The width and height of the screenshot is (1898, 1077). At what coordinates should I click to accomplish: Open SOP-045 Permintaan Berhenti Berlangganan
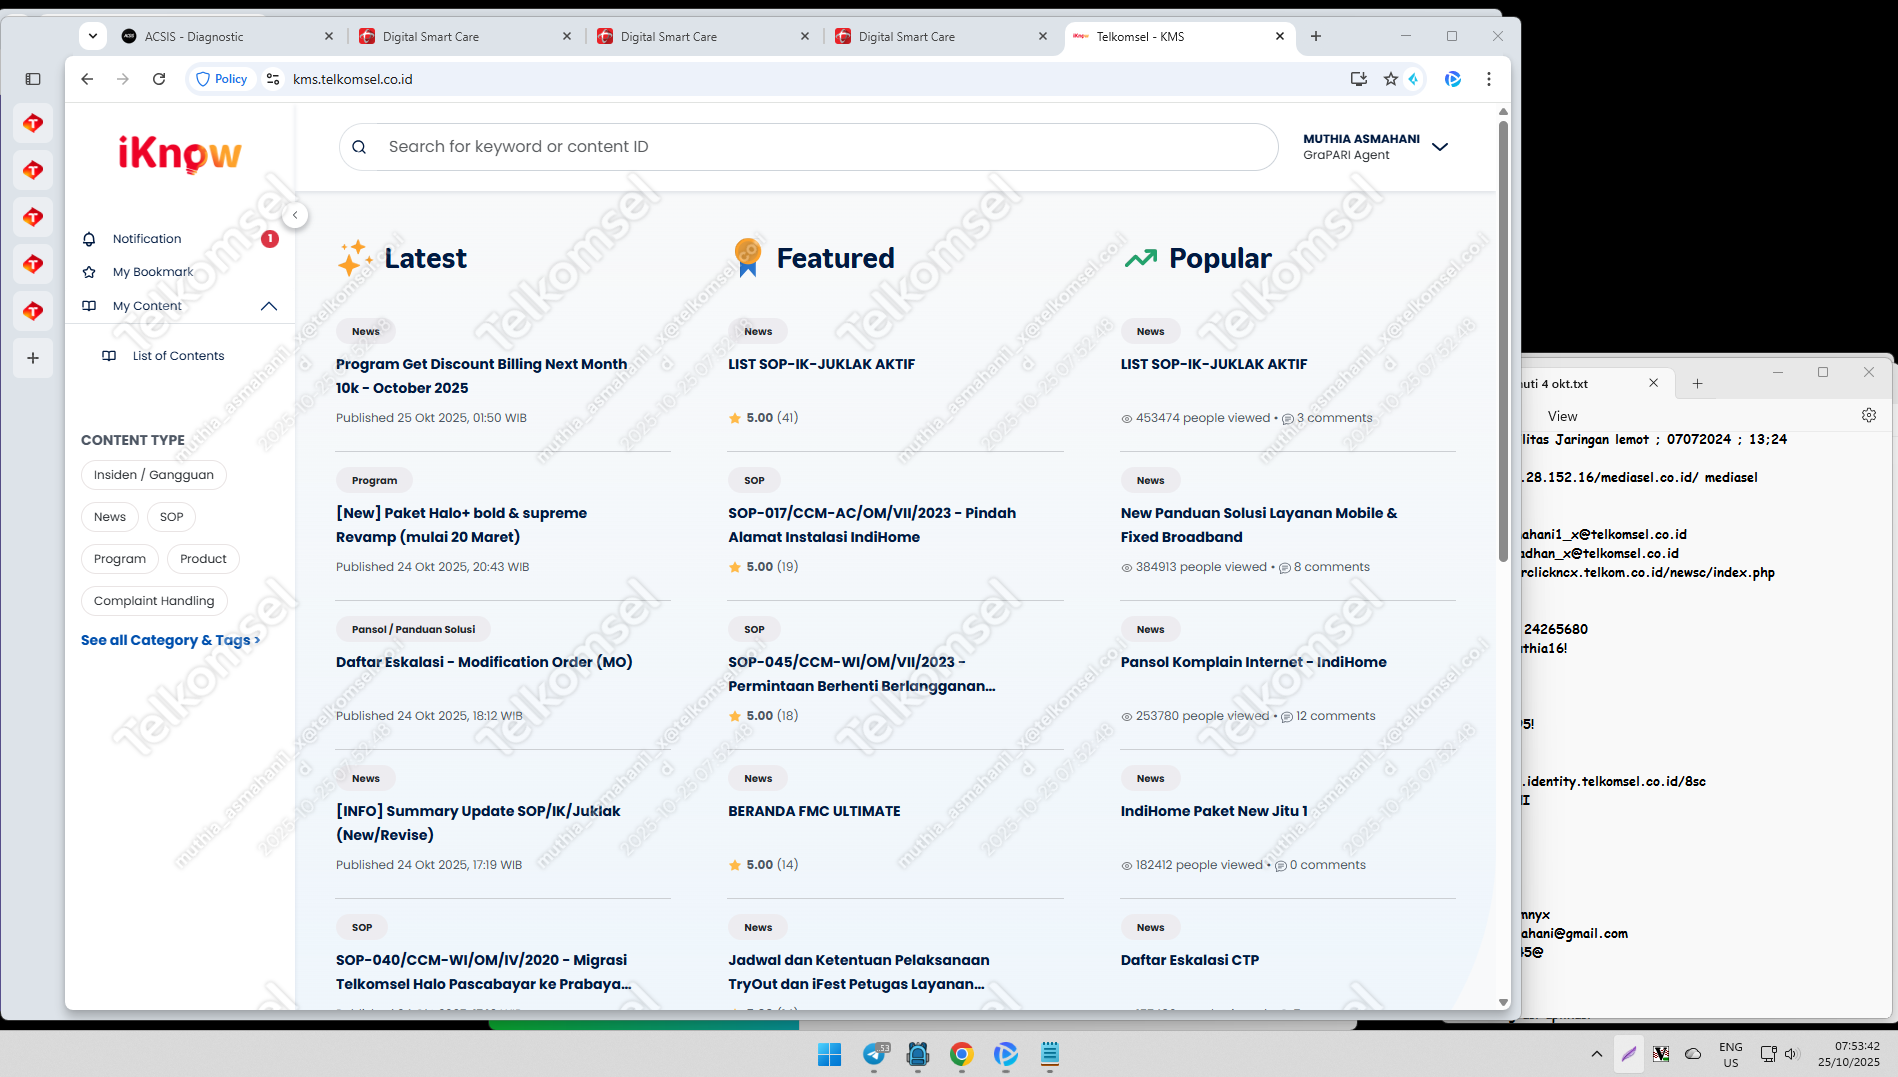[862, 674]
